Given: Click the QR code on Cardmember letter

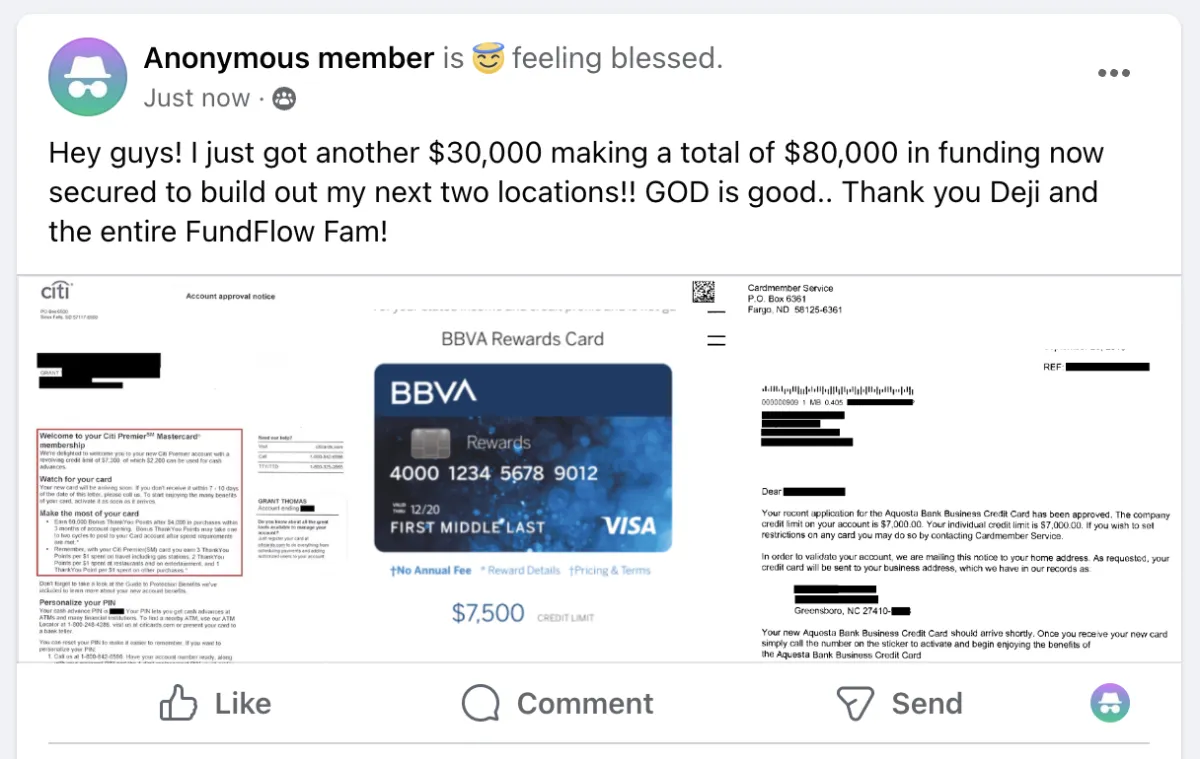Looking at the screenshot, I should click(704, 292).
